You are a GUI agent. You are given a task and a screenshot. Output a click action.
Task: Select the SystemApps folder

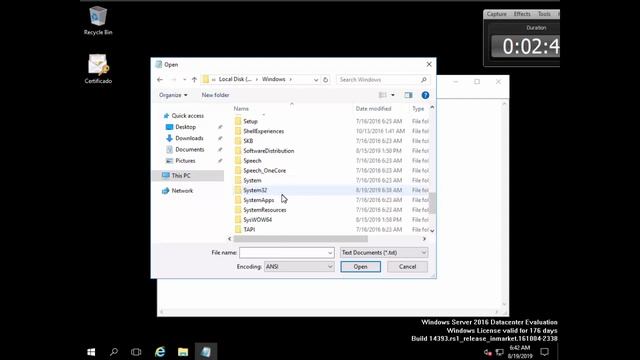click(259, 200)
